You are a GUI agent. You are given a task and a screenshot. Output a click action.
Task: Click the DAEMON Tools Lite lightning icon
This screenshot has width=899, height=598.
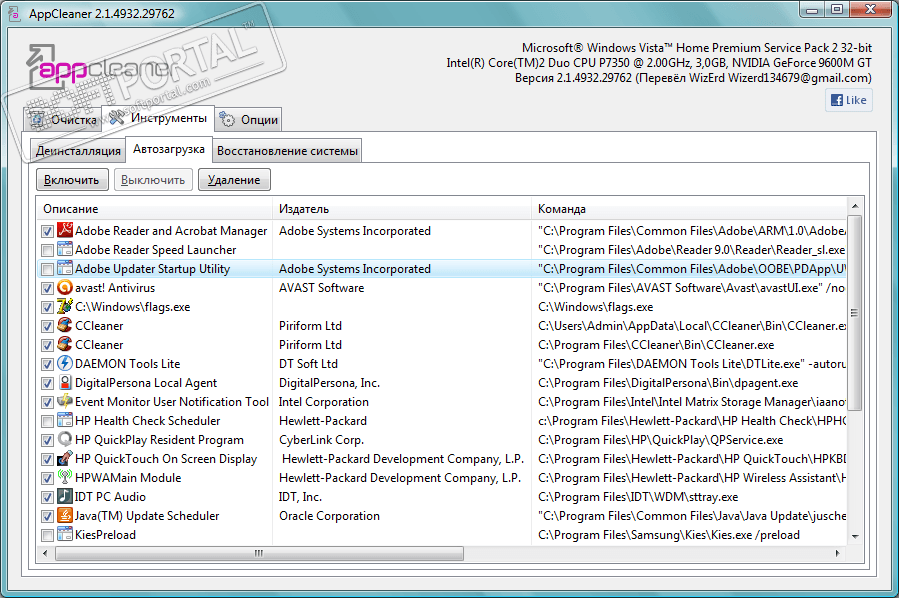coord(65,363)
